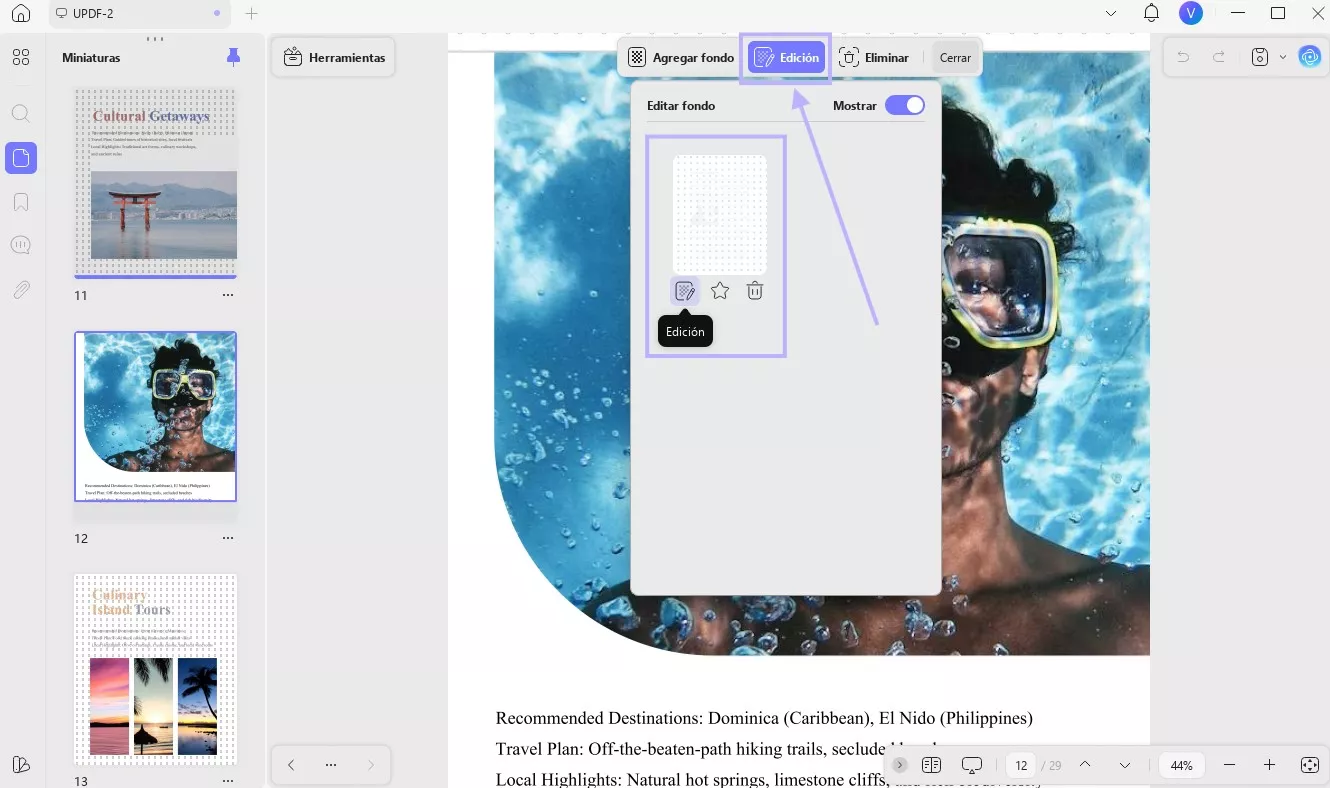The height and width of the screenshot is (788, 1330).
Task: Pin the Miniaturas panel
Action: tap(233, 57)
